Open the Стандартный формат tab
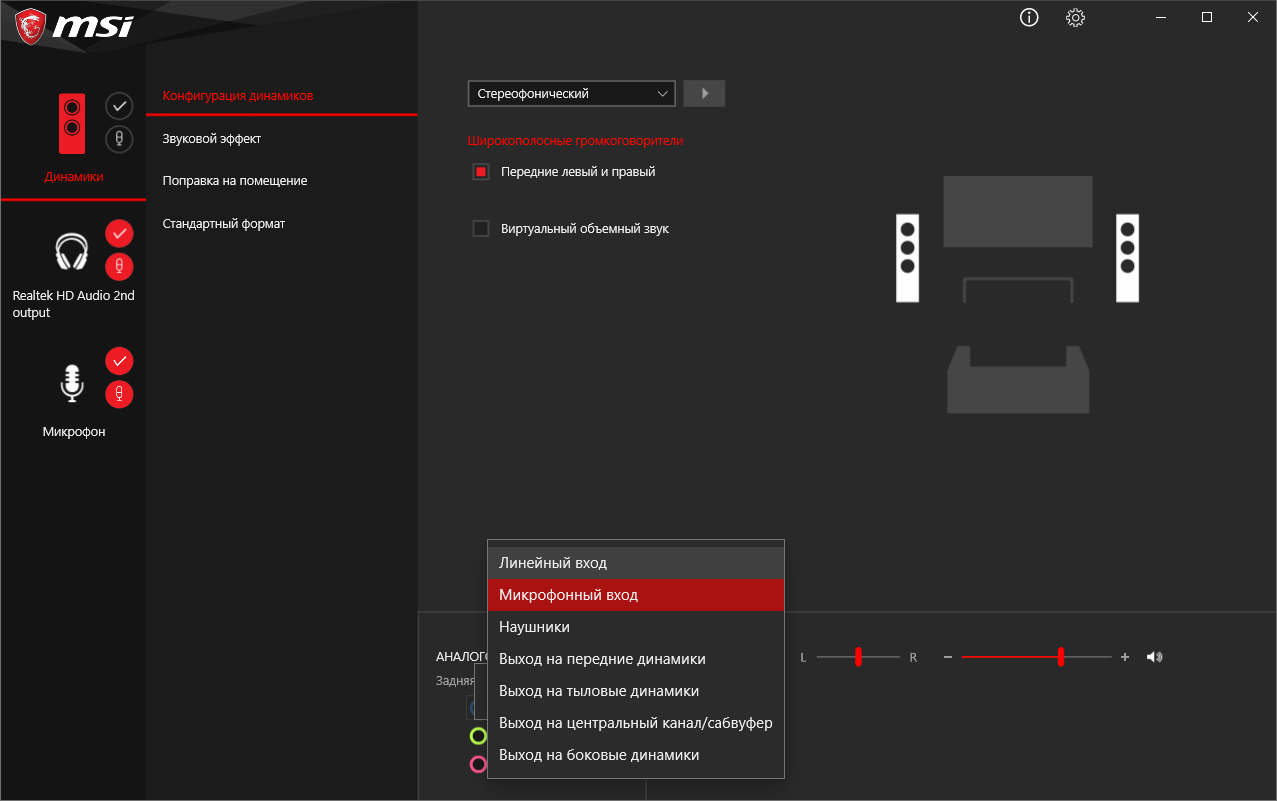Viewport: 1277px width, 801px height. [224, 224]
